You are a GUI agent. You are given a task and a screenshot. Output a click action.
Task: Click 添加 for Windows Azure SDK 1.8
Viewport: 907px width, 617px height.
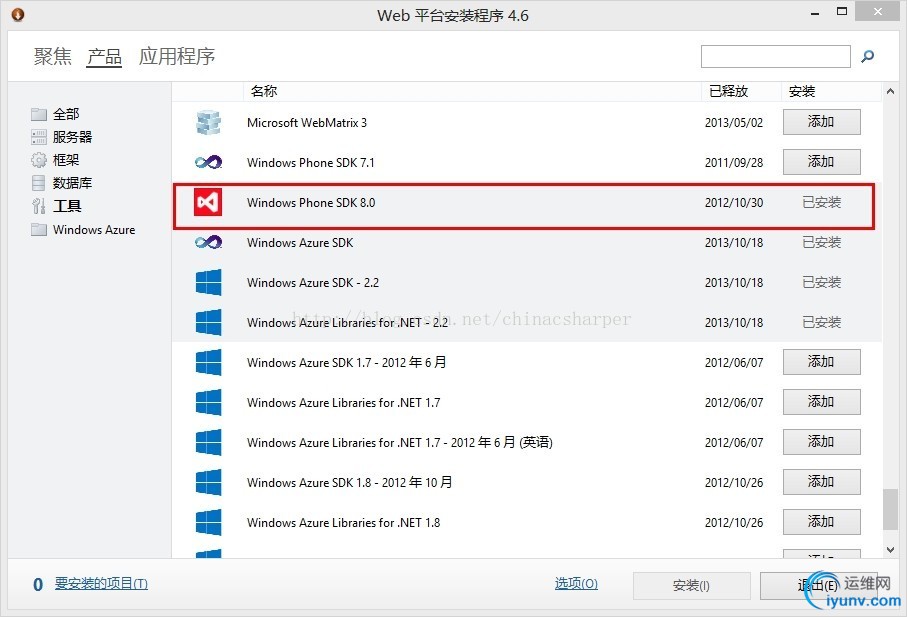[x=821, y=482]
